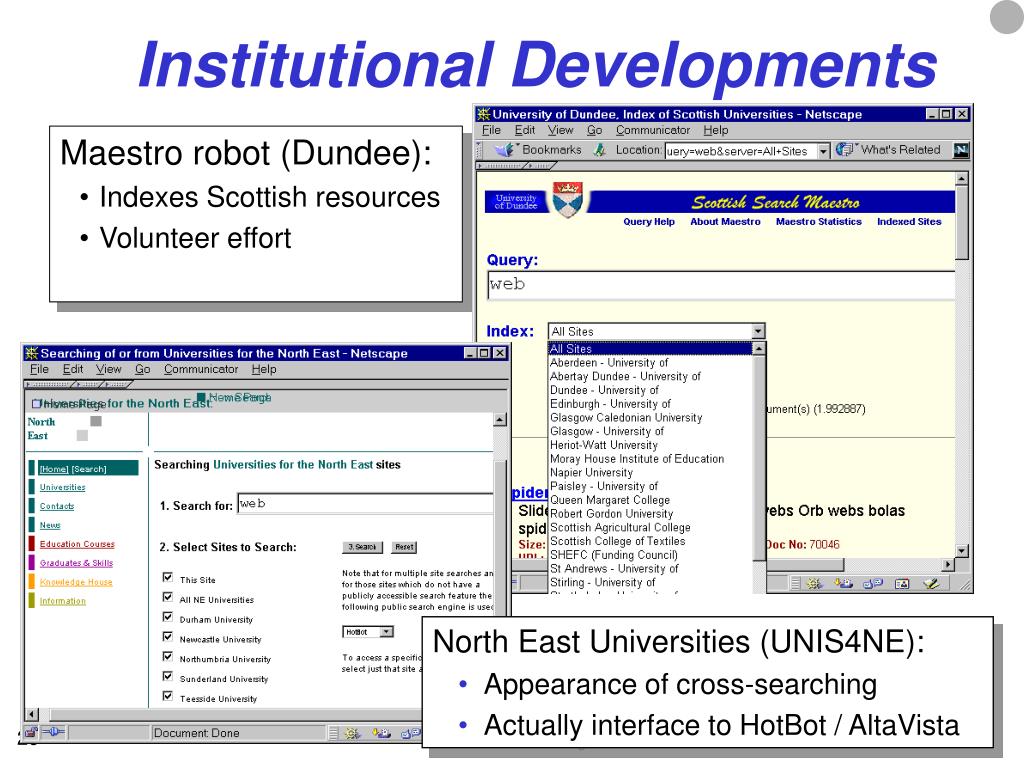Toggle the All NE Universities checkbox
1024x768 pixels.
point(168,597)
